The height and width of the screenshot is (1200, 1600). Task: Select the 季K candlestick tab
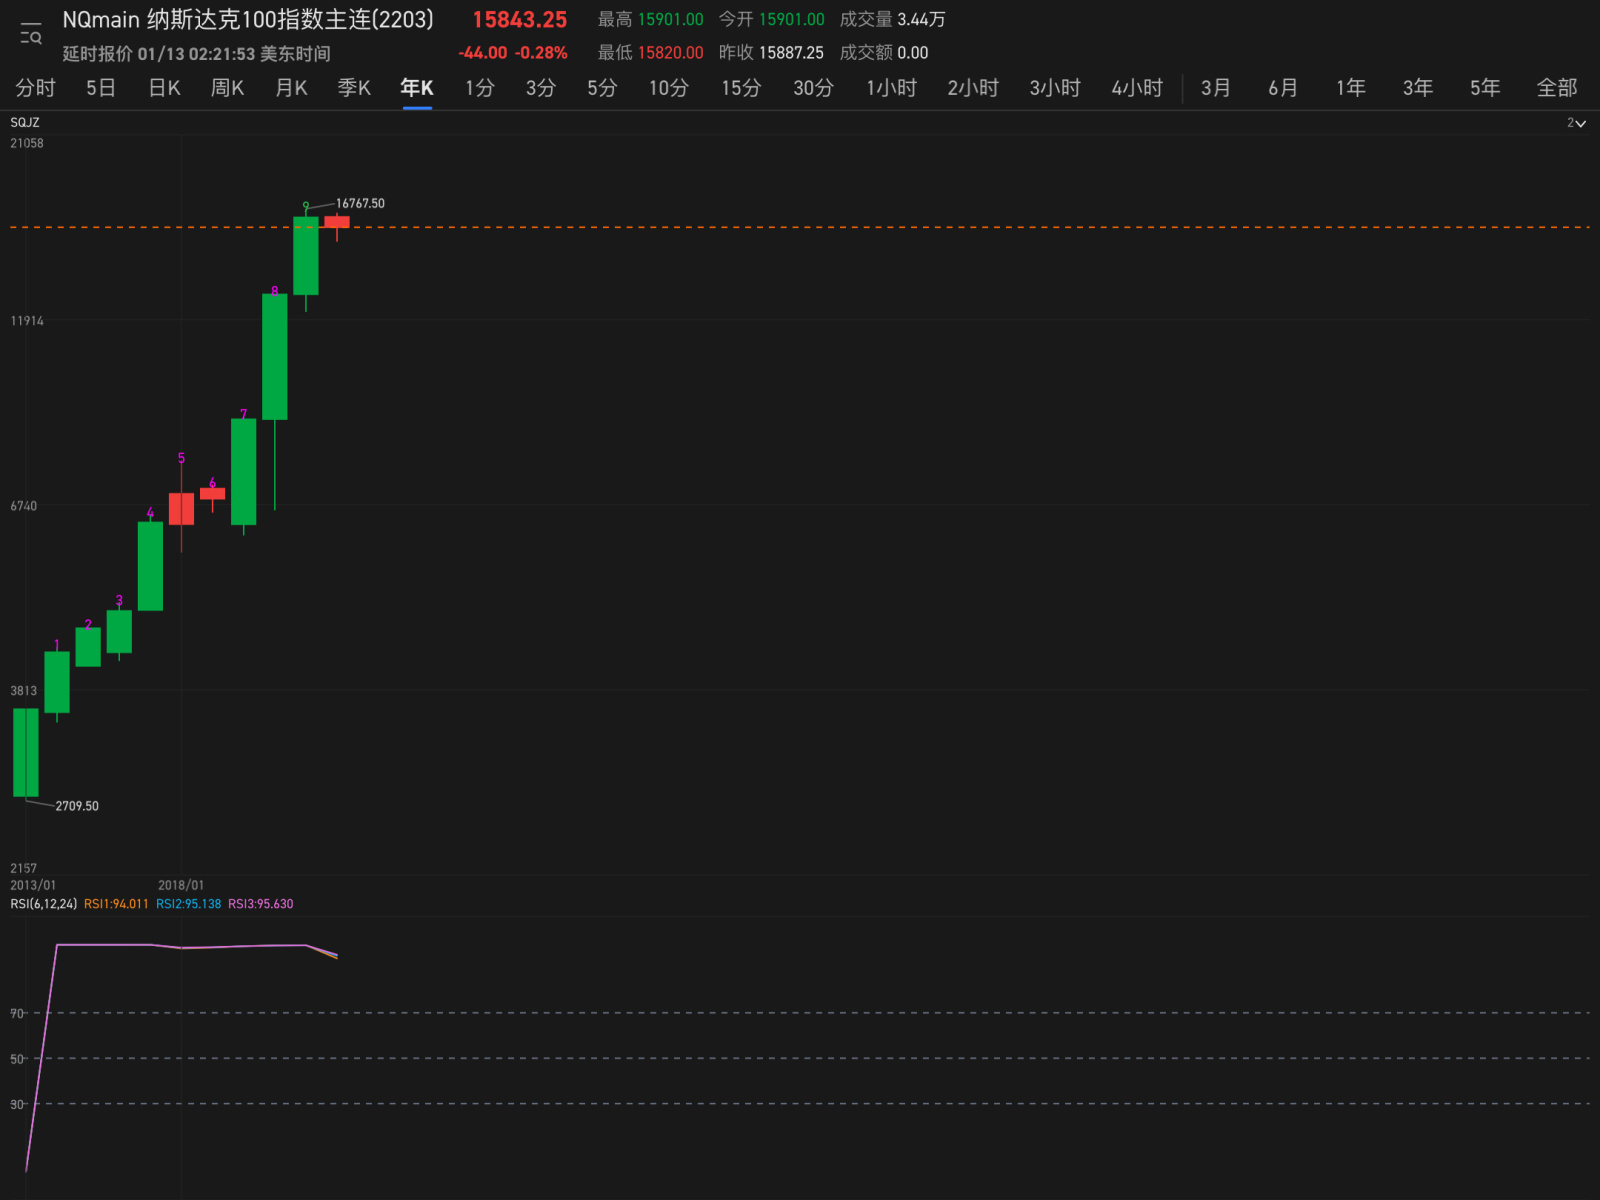(x=355, y=88)
